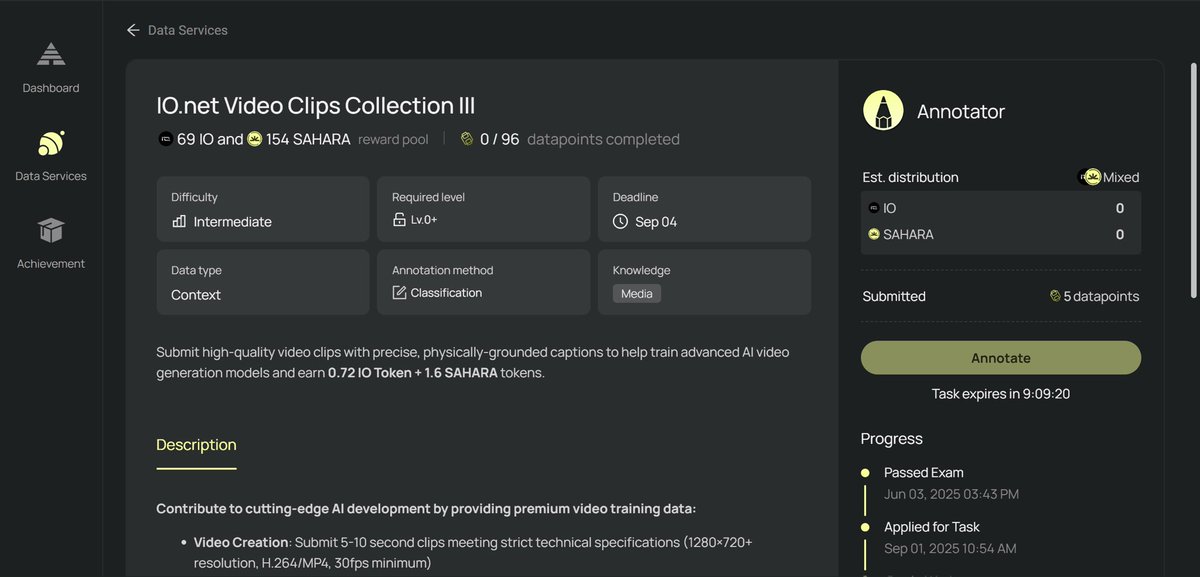The height and width of the screenshot is (577, 1200).
Task: Click the IO icon in Est. distribution
Action: [874, 208]
